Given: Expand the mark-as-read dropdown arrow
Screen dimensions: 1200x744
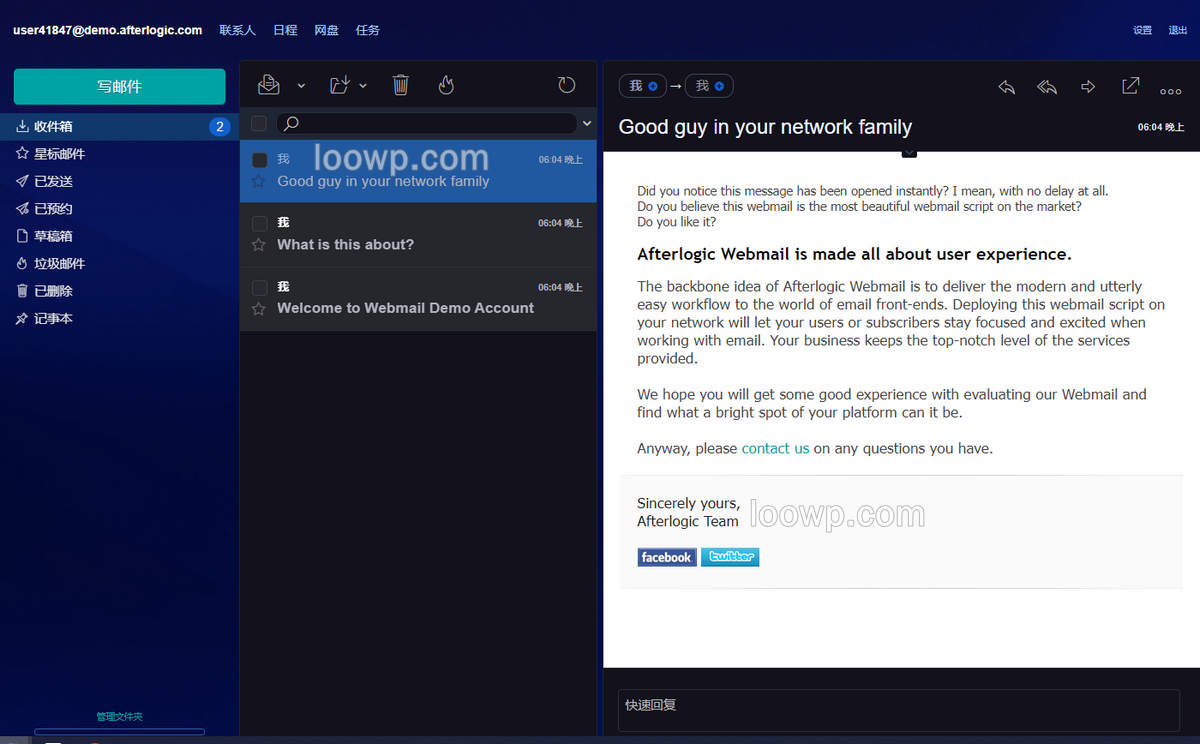Looking at the screenshot, I should [x=301, y=86].
